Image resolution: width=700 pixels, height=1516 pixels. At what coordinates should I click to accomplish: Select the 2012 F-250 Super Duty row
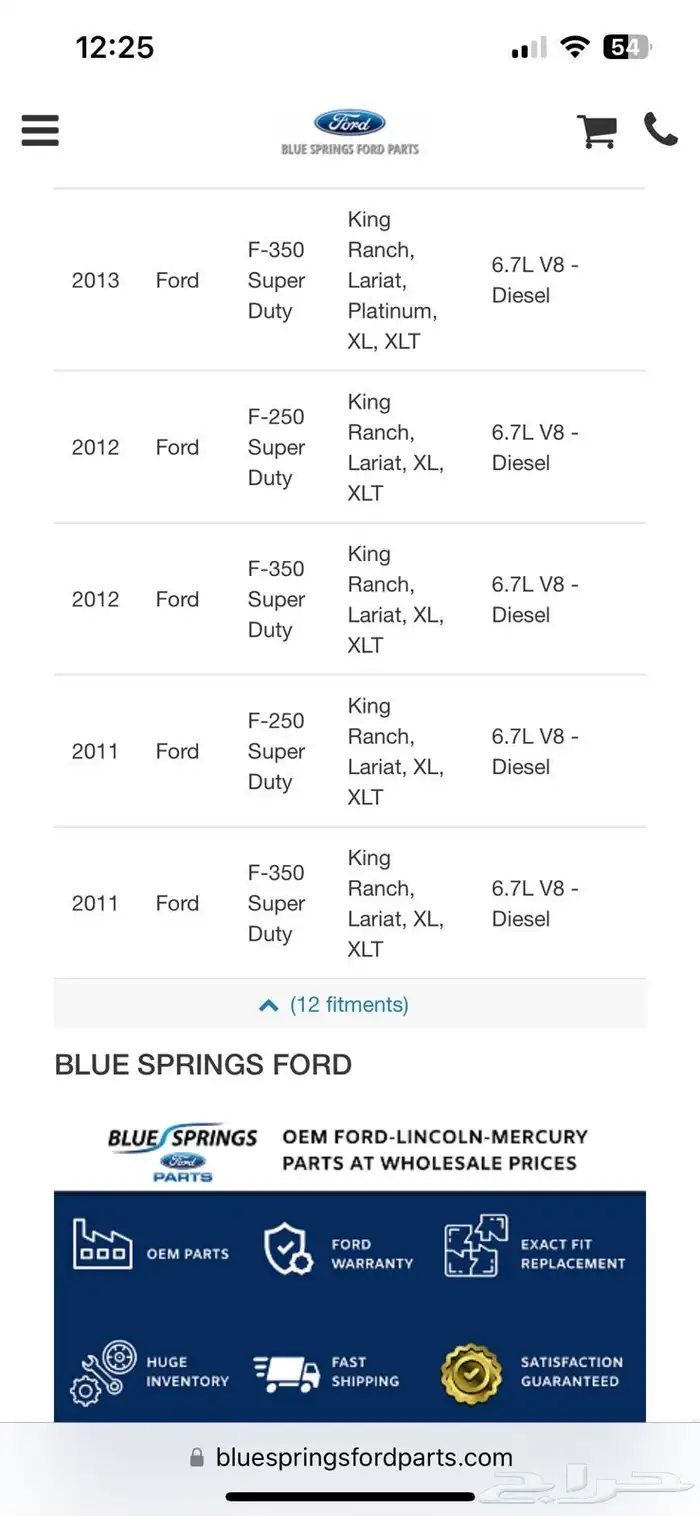coord(350,447)
